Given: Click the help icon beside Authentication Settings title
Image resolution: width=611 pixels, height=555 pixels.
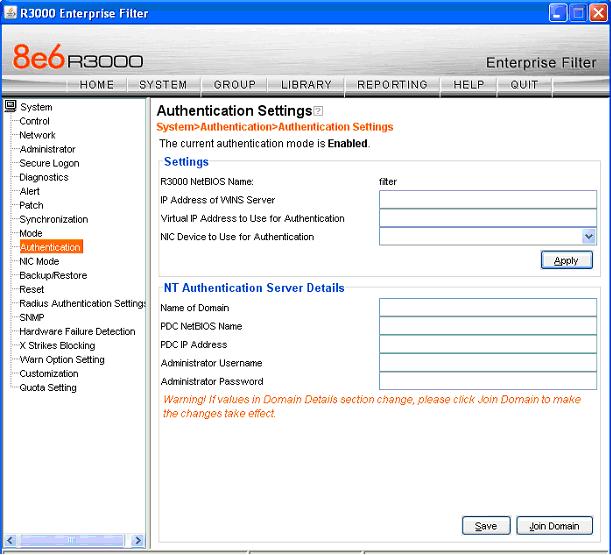Looking at the screenshot, I should point(319,111).
